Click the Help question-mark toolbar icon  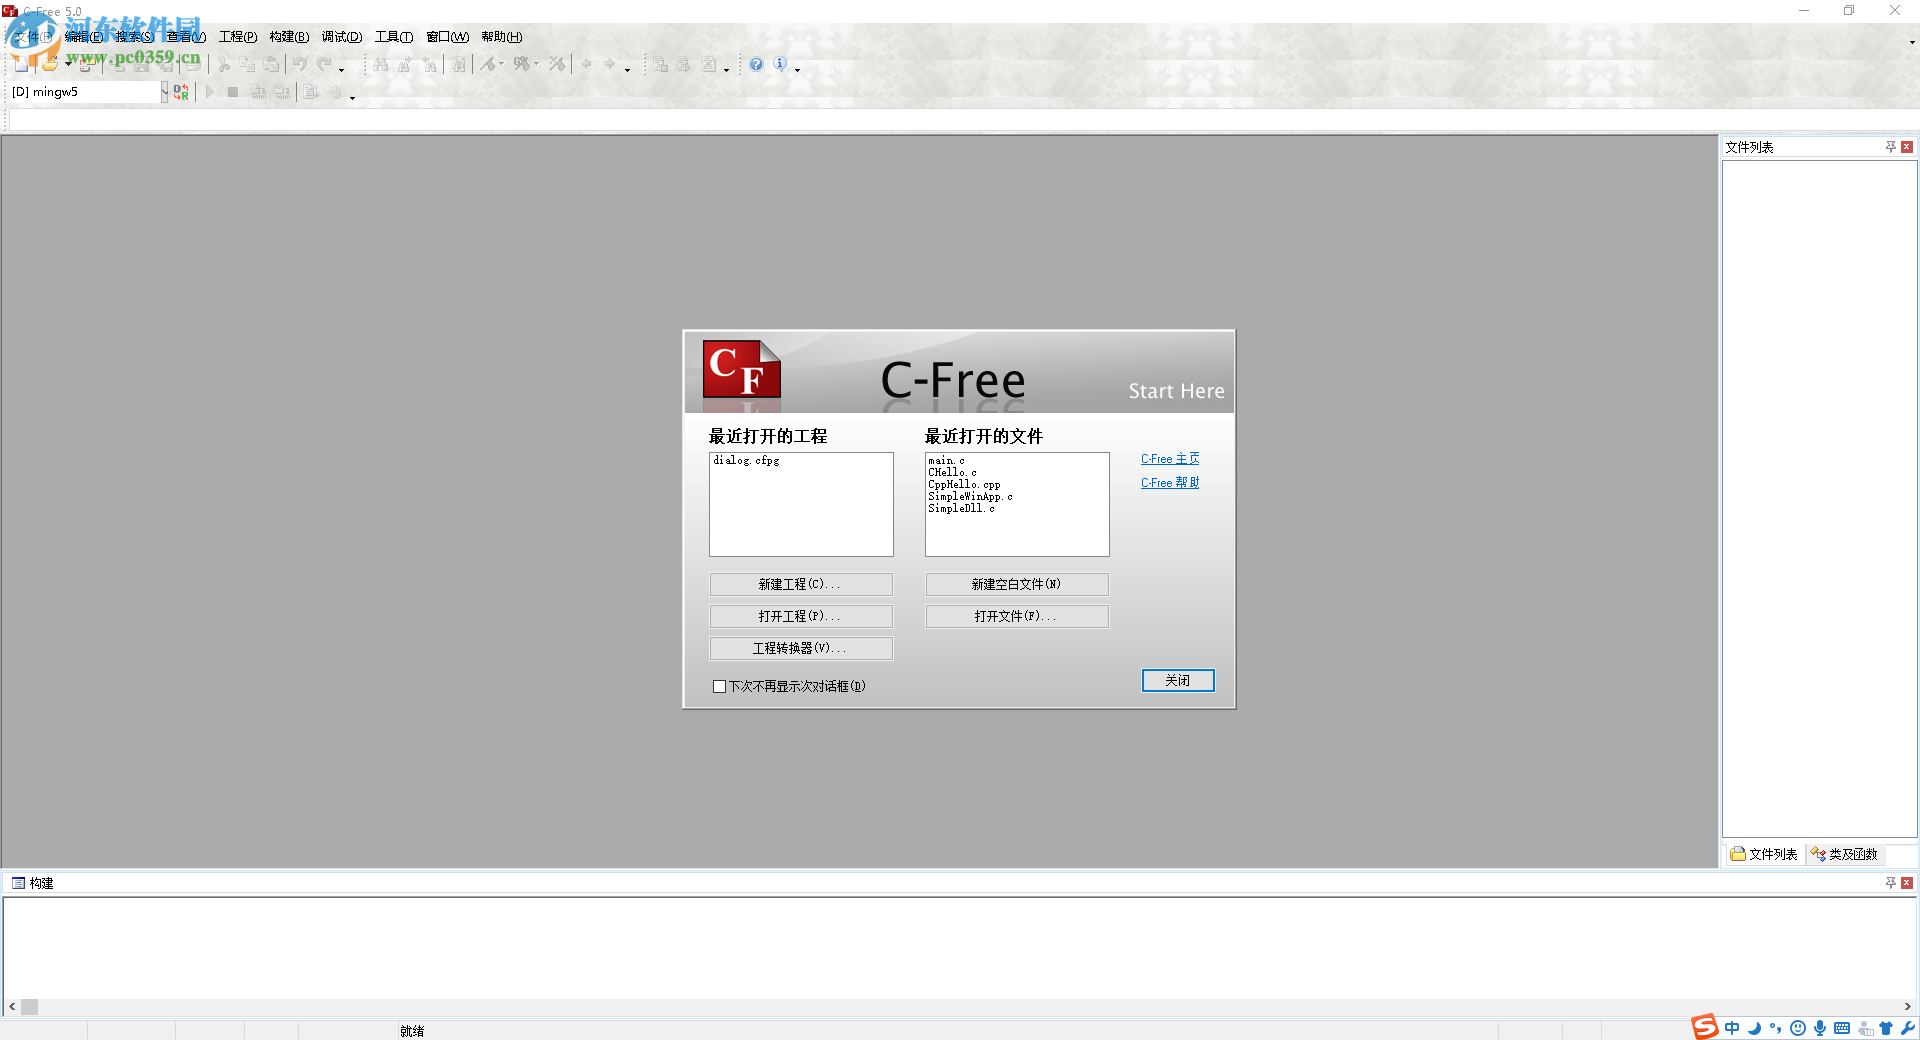click(x=756, y=65)
